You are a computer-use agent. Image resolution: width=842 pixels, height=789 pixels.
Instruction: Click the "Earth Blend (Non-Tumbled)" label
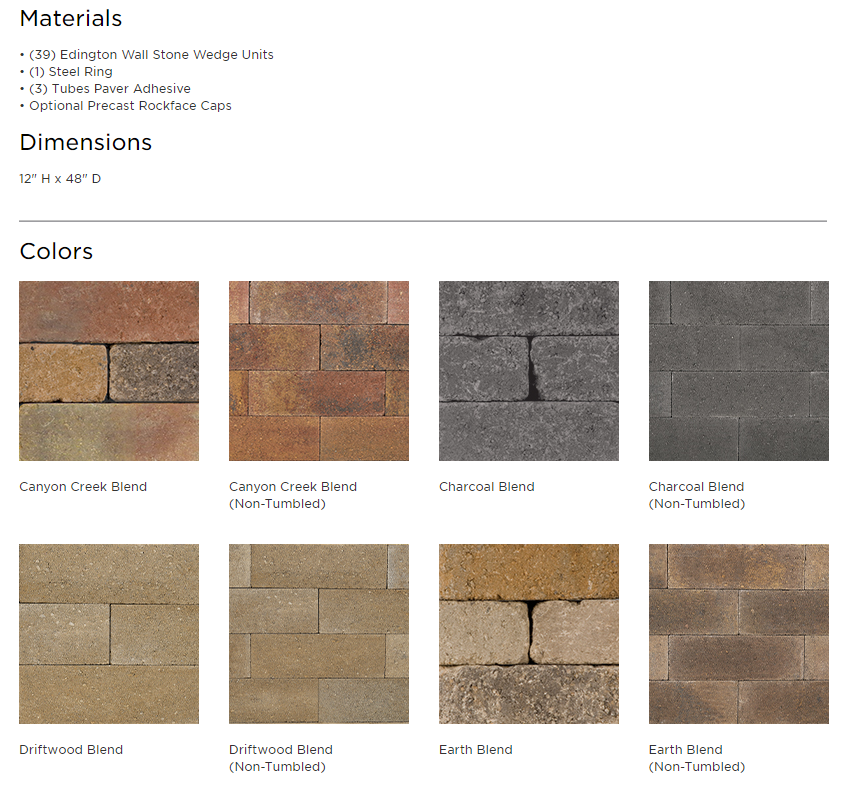tap(697, 758)
